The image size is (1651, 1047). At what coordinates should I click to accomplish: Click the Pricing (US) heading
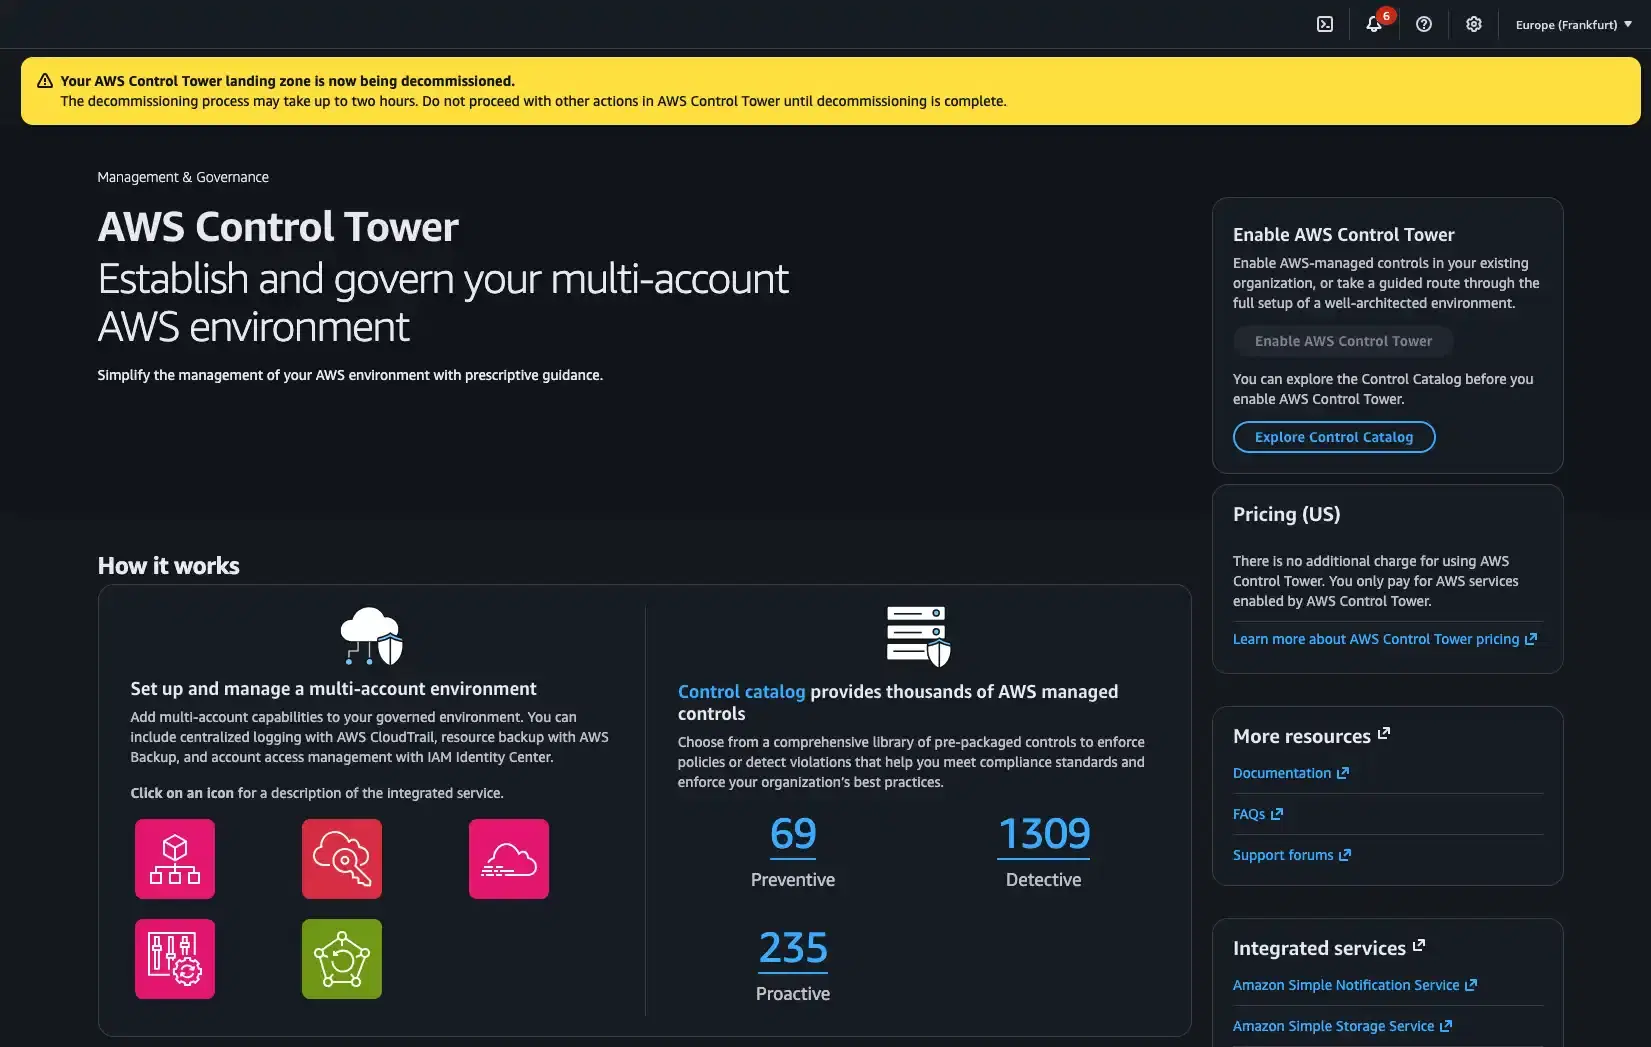click(1286, 514)
